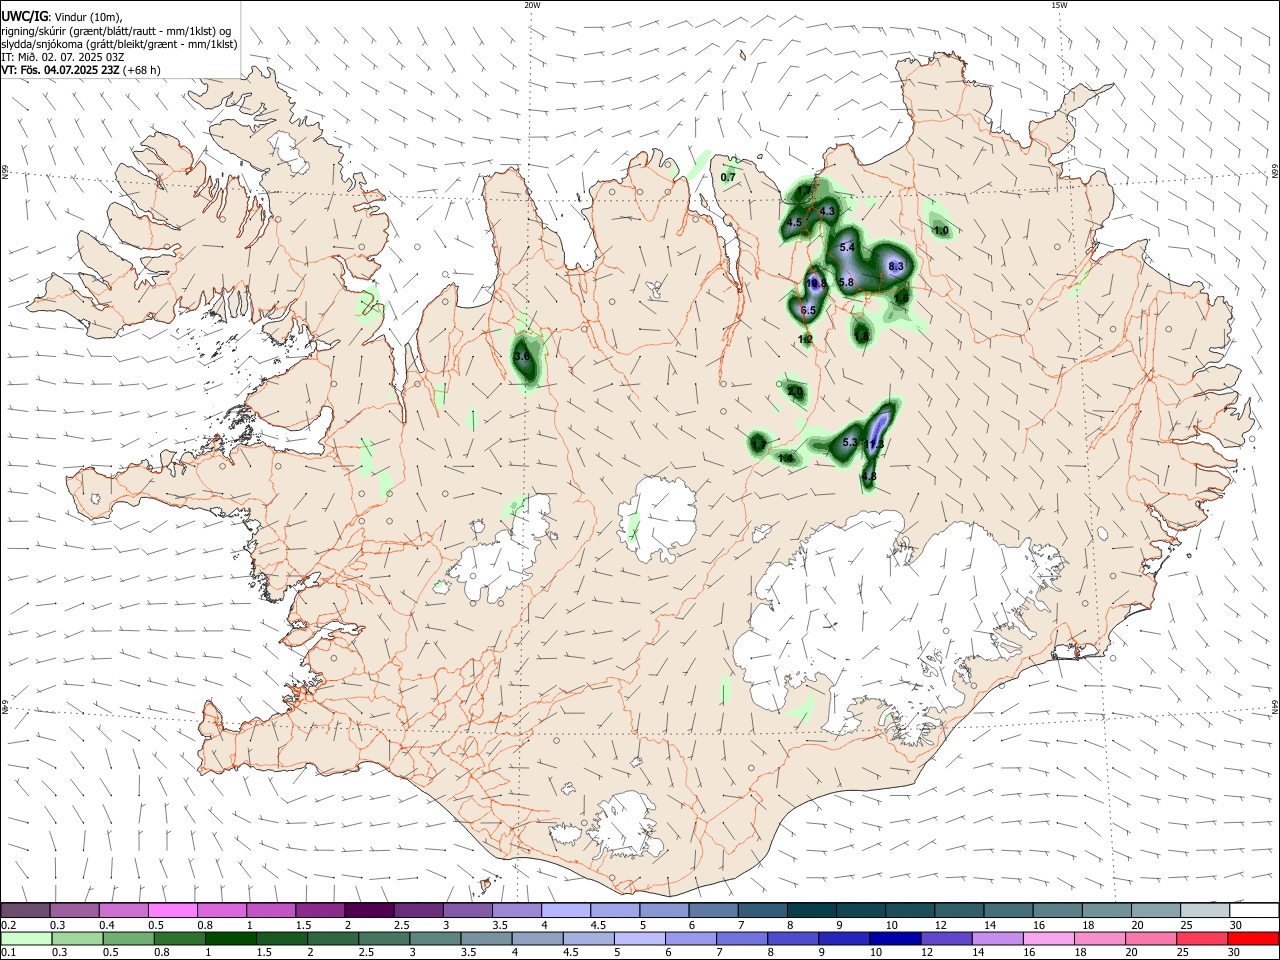Click the 'slydda/snjókoma' legend description line
This screenshot has width=1280, height=960.
pyautogui.click(x=119, y=44)
